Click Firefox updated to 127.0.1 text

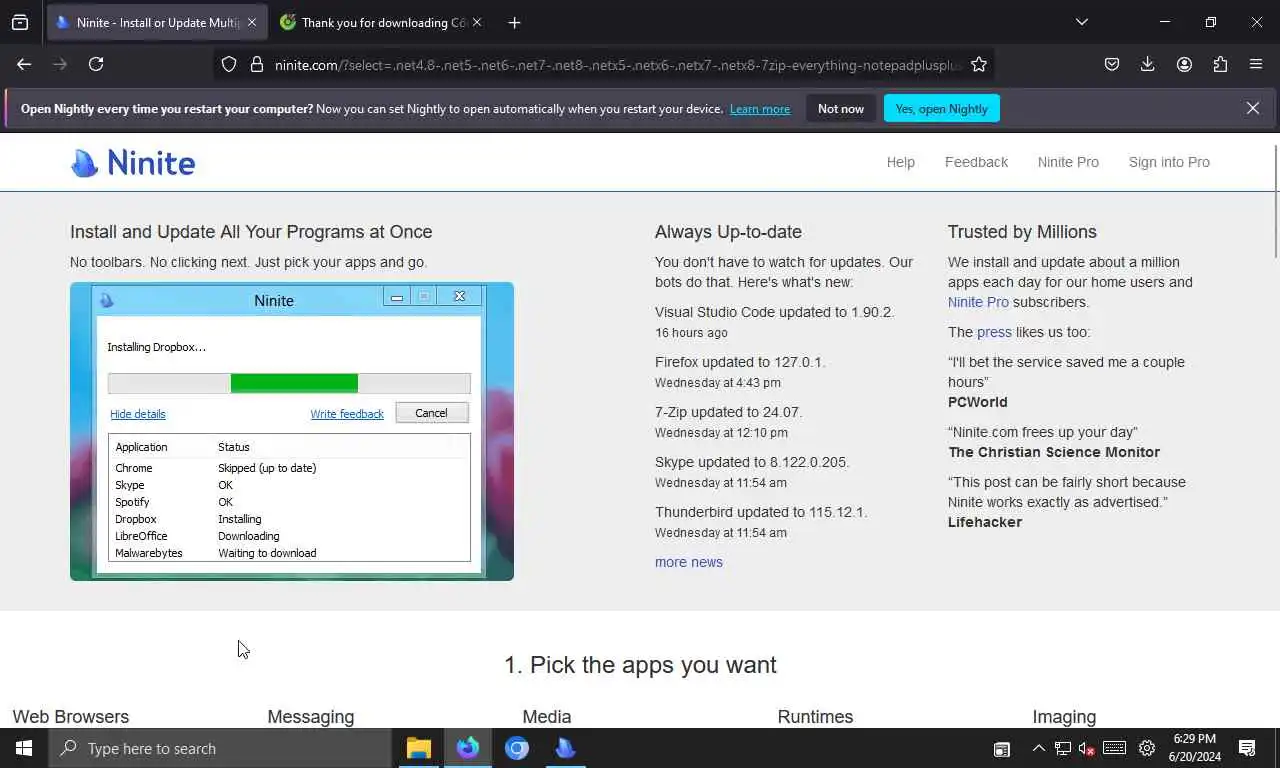[x=740, y=362]
